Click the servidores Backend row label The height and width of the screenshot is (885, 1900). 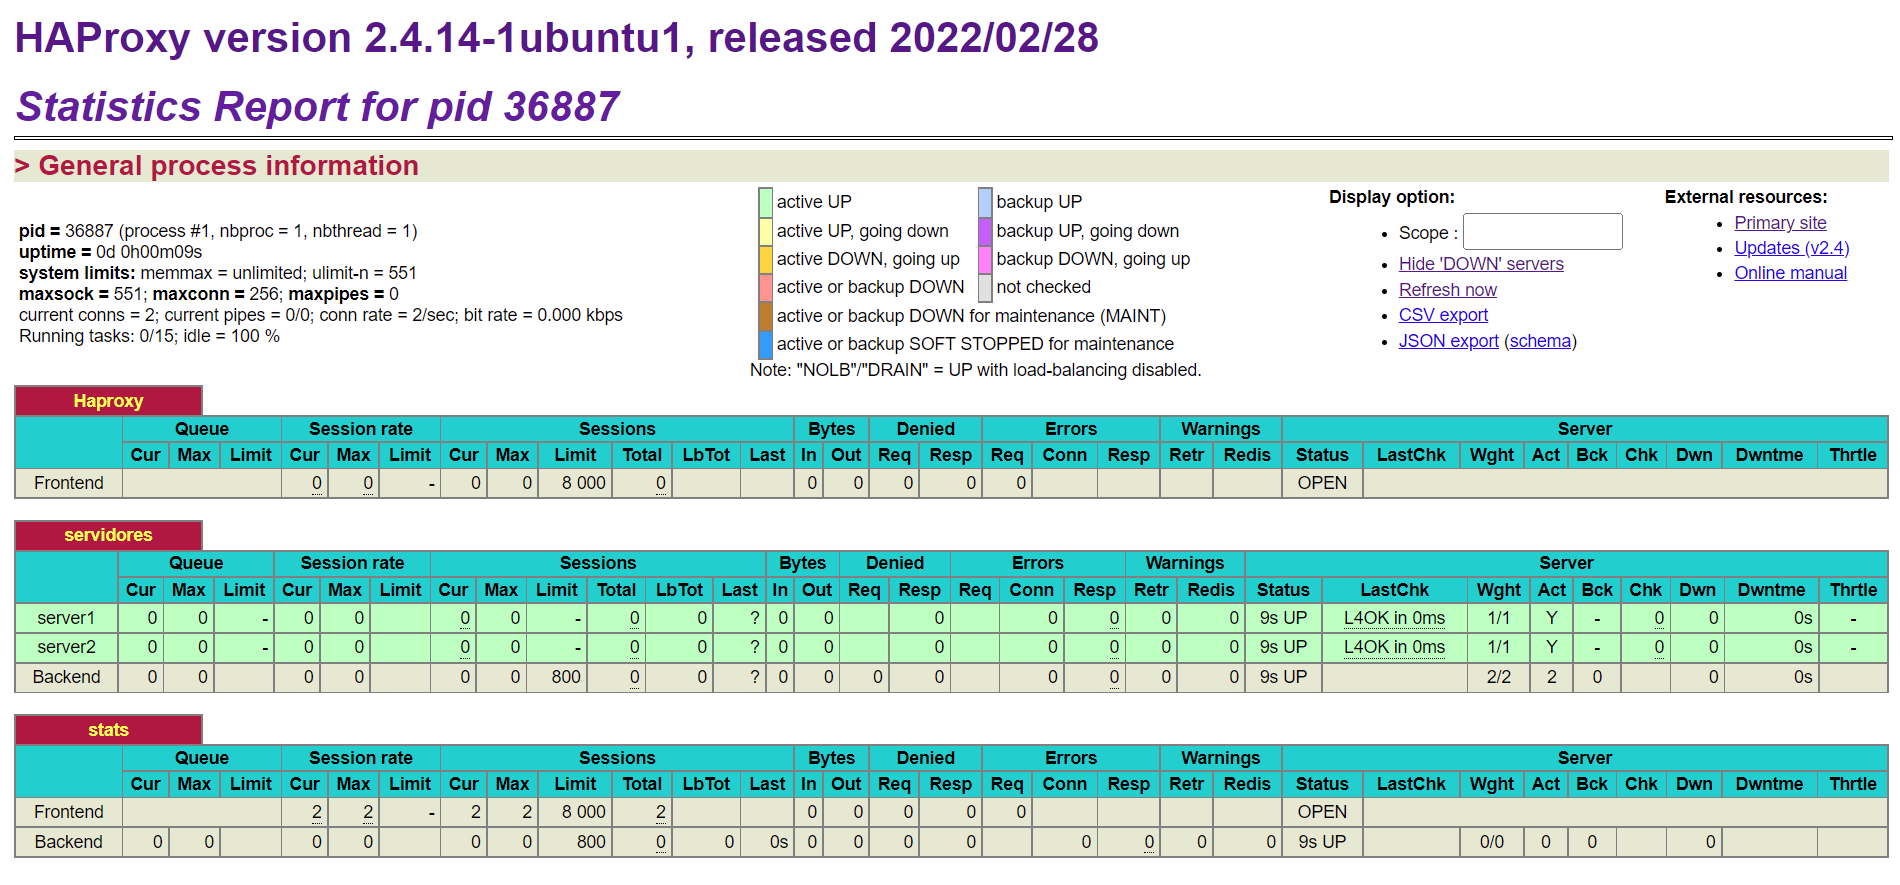tap(66, 677)
